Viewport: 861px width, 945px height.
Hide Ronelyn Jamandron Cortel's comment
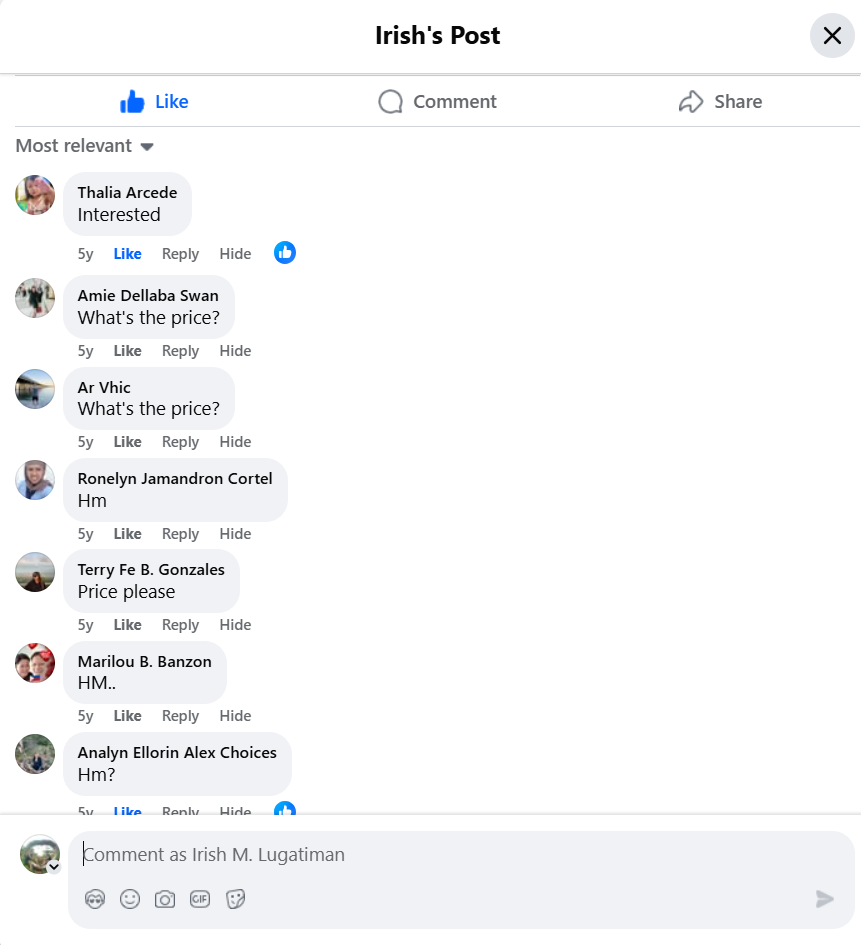(x=235, y=534)
